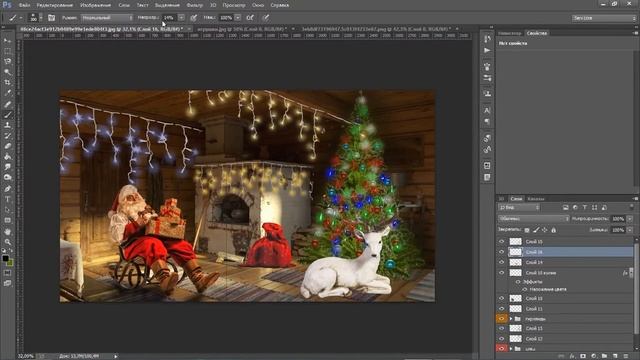Viewport: 640px width, 360px height.
Task: Select the Dodge tool
Action: [7, 178]
